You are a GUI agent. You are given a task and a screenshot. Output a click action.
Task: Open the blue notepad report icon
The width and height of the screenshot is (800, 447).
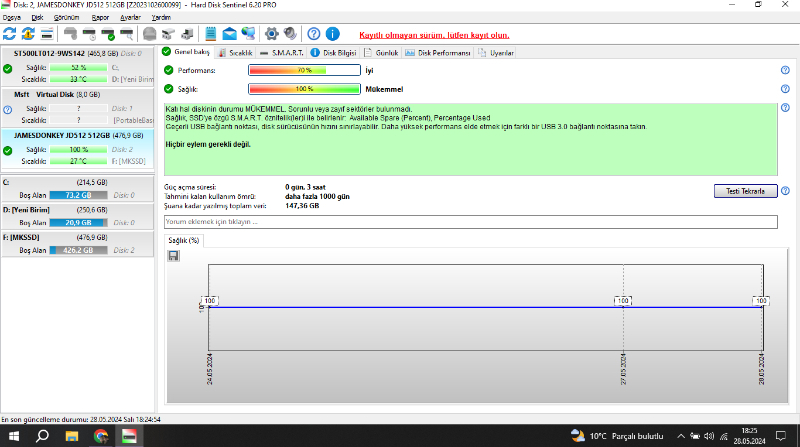[x=210, y=34]
